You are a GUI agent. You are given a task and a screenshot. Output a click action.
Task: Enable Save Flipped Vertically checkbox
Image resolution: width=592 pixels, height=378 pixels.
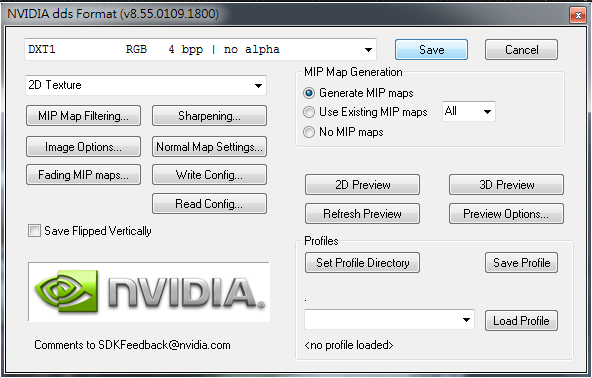click(34, 231)
